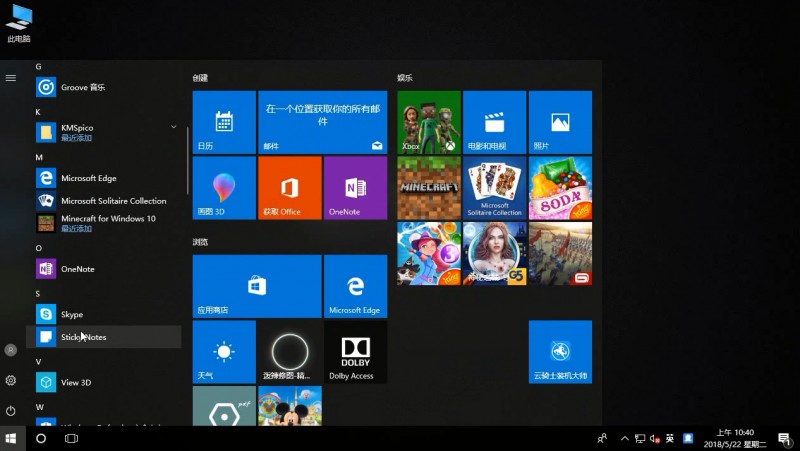800x451 pixels.
Task: Launch the Paint 3D (画图 3D) tile
Action: point(224,188)
